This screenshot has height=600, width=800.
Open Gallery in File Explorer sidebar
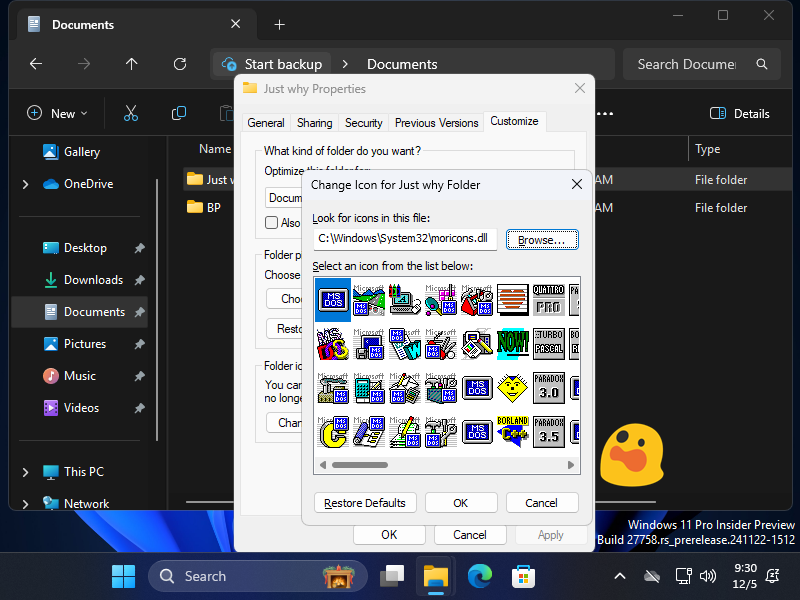pyautogui.click(x=80, y=152)
